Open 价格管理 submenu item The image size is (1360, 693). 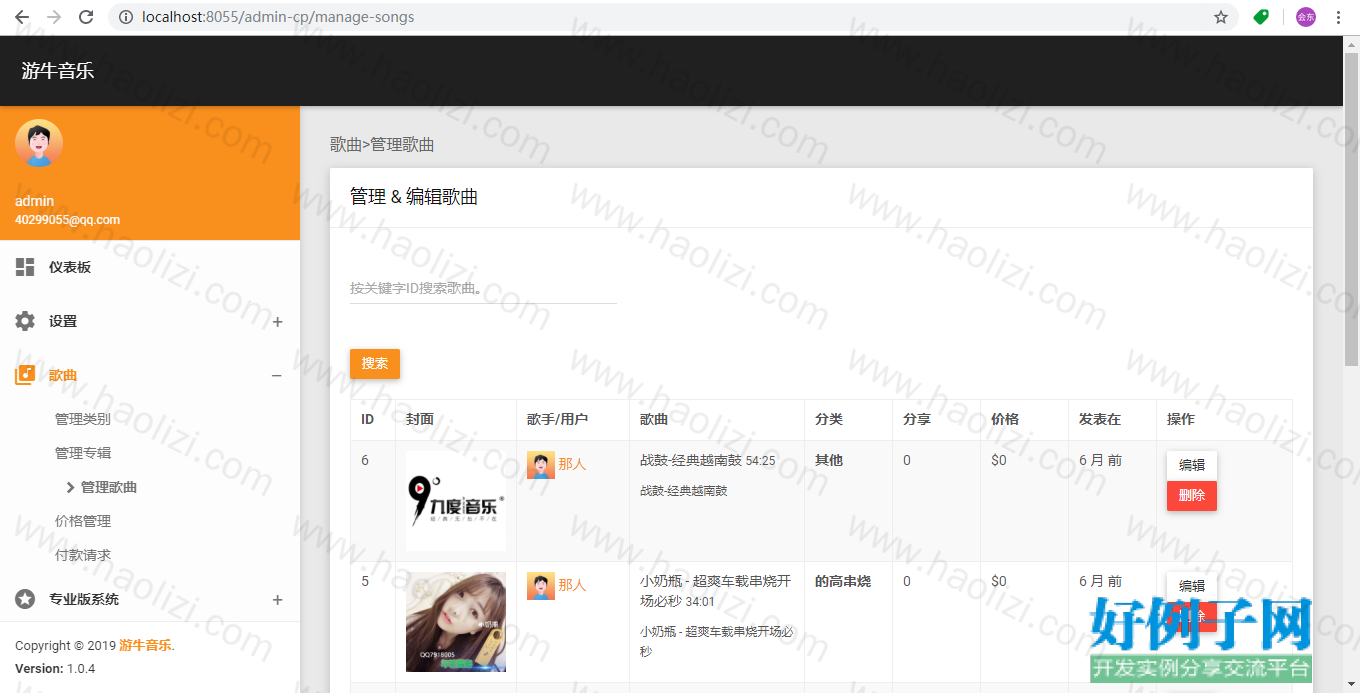[x=83, y=521]
